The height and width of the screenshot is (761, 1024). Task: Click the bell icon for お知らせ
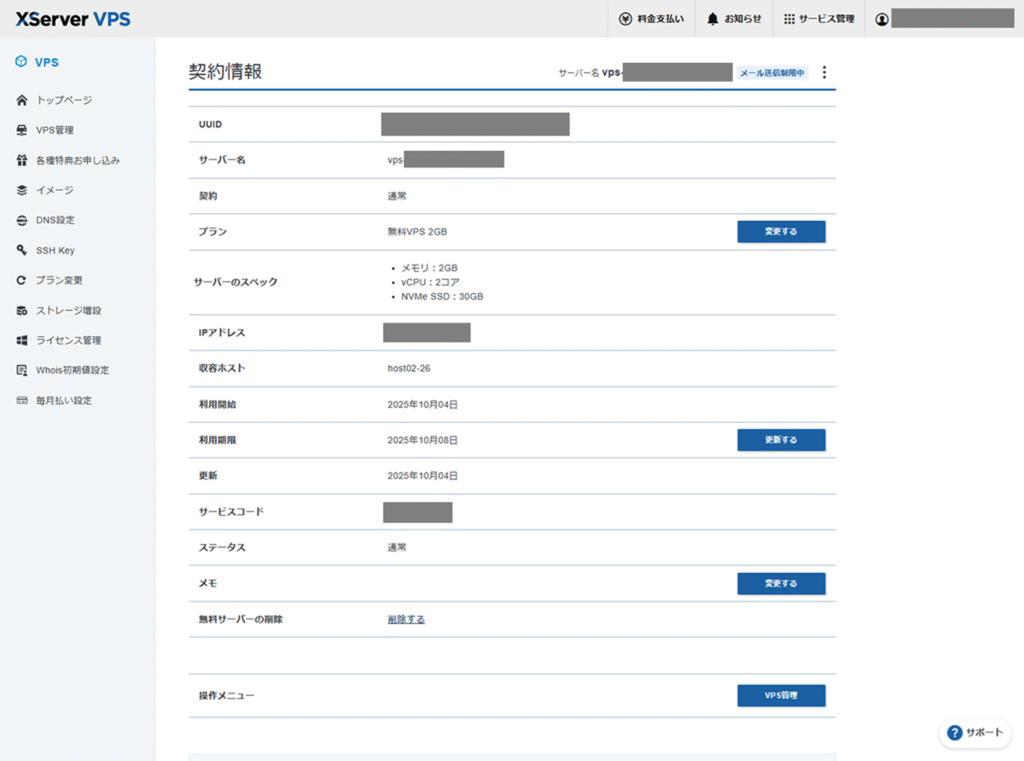712,19
